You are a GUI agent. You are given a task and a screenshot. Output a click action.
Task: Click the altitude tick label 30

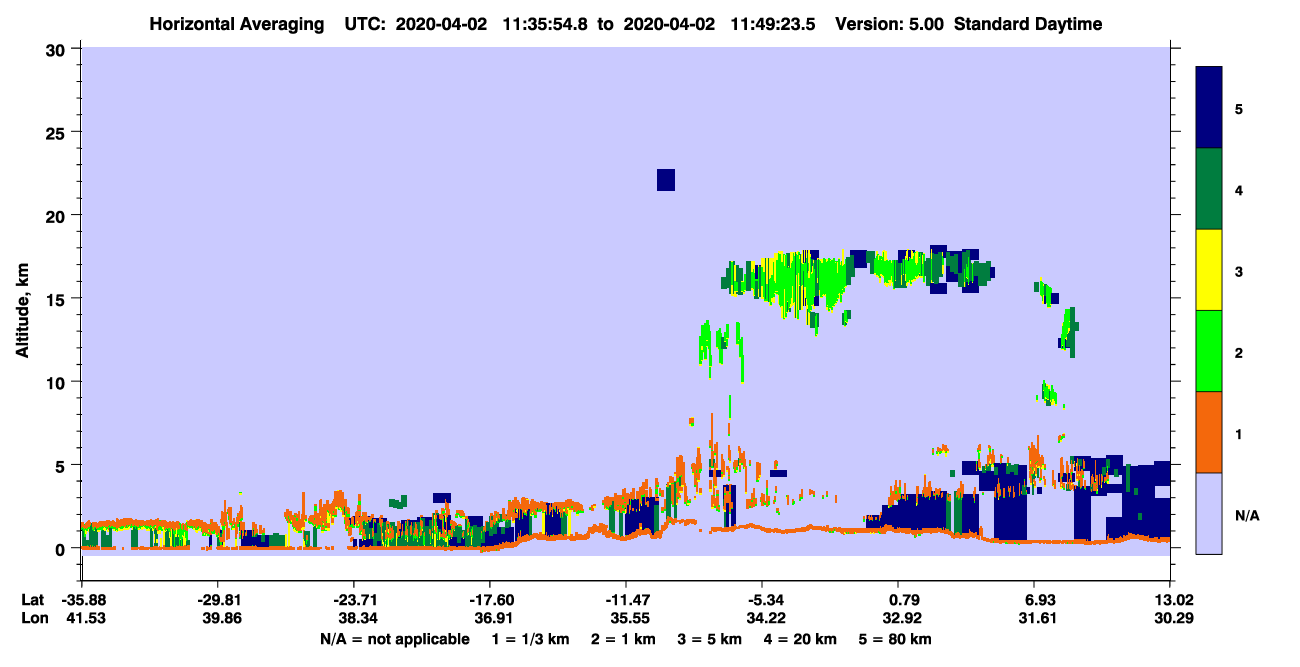pyautogui.click(x=58, y=49)
